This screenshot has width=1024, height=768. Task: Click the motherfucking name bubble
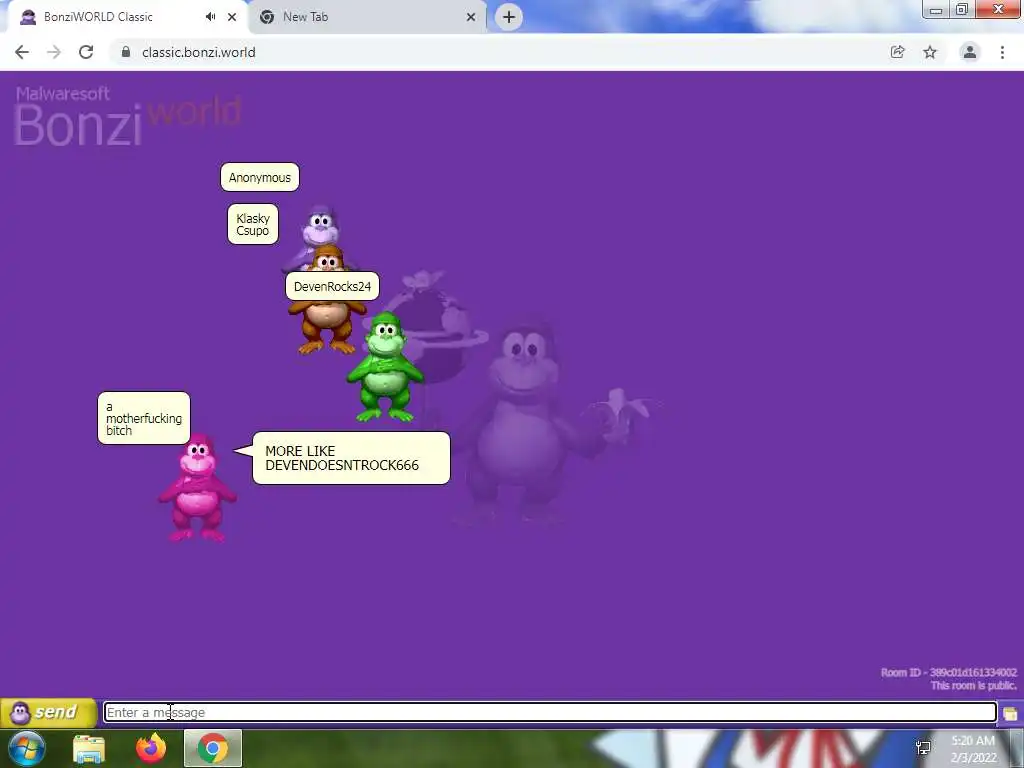[x=144, y=418]
